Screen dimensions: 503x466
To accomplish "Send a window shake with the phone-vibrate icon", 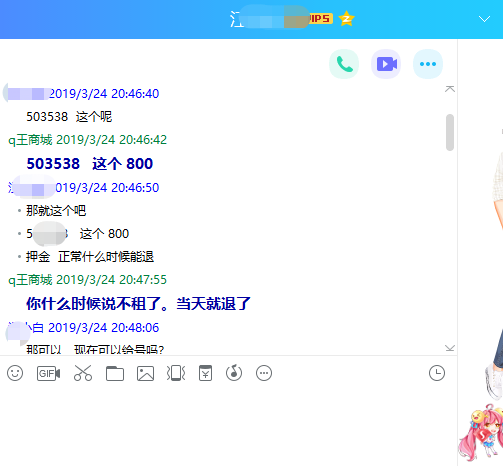I will 176,373.
